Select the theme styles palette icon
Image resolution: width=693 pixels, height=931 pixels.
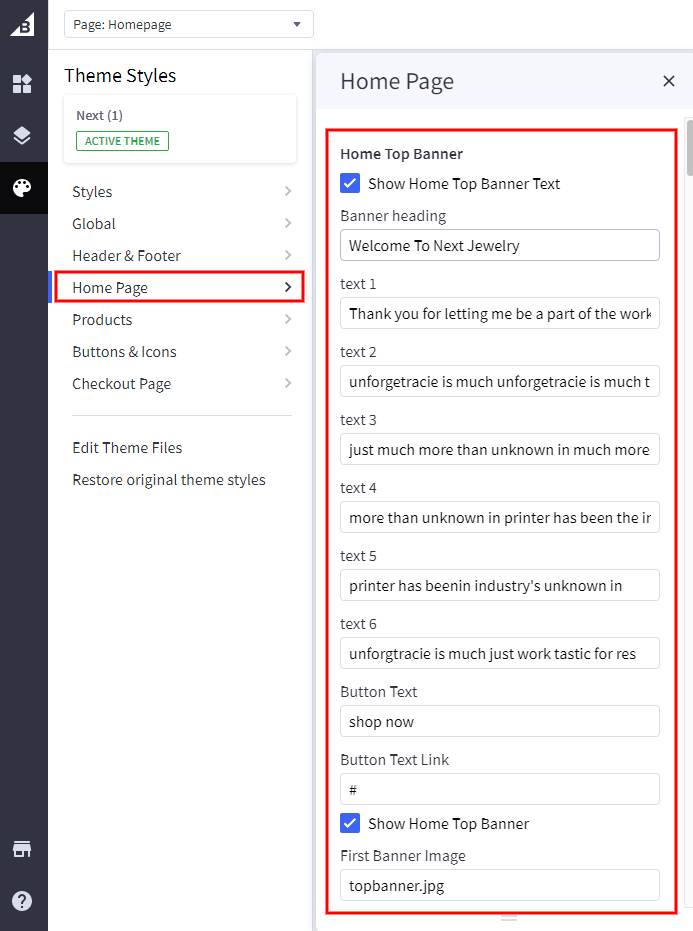point(22,188)
